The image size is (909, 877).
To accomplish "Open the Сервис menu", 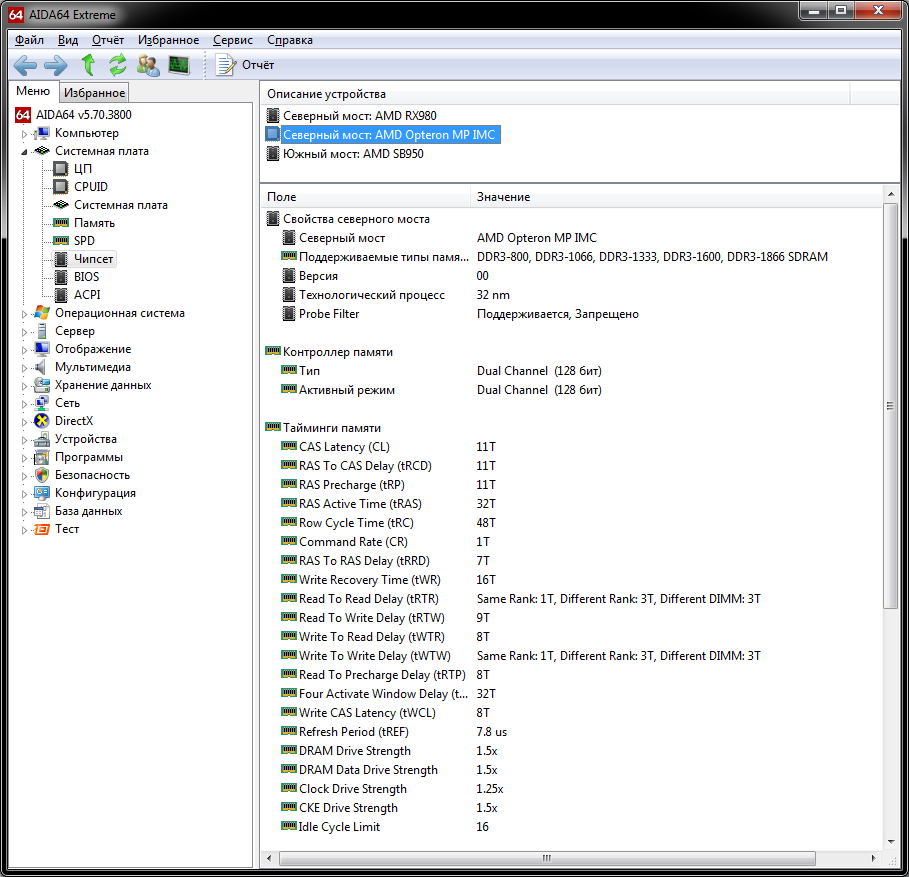I will tap(232, 40).
